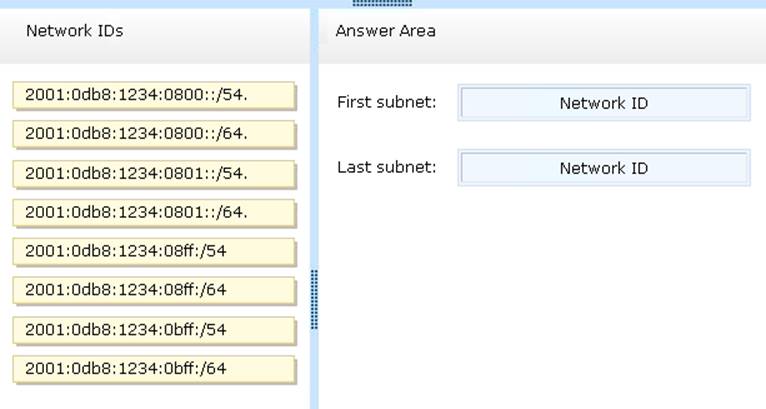Select the 2001:0db8:1234:08ff:/54 network ID tile
766x409 pixels.
154,251
